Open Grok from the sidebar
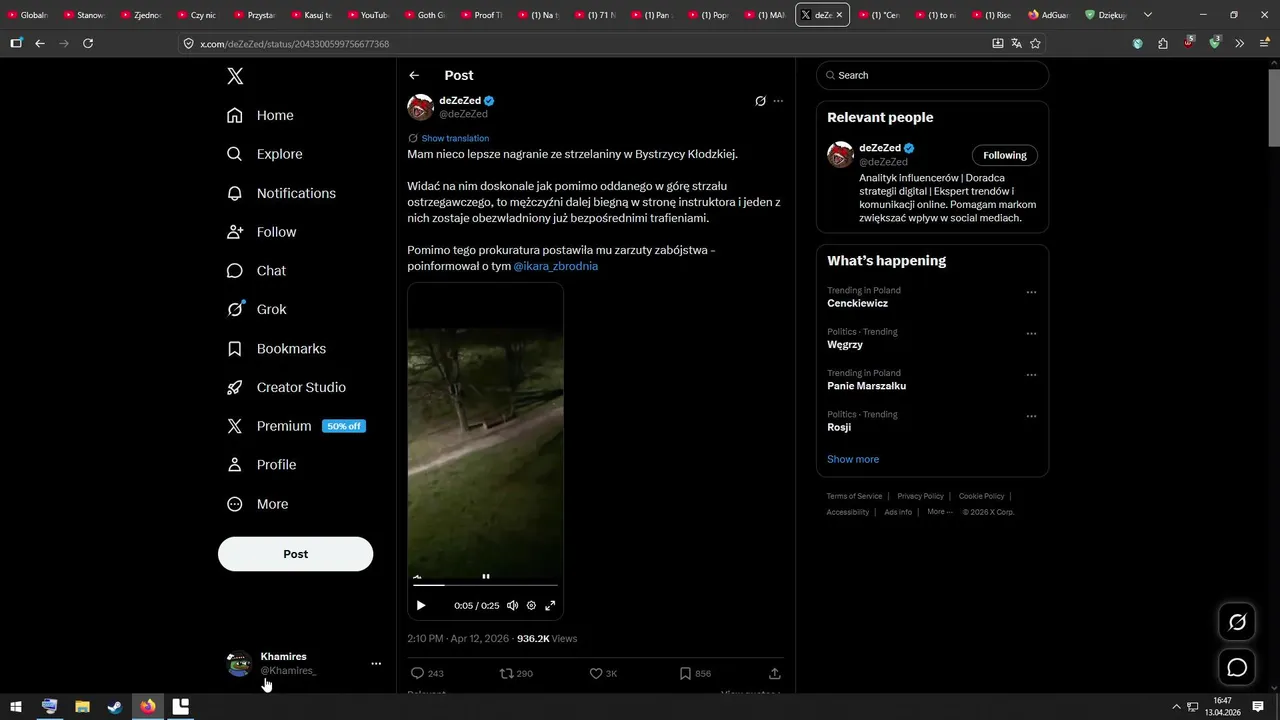The height and width of the screenshot is (720, 1280). (256, 310)
